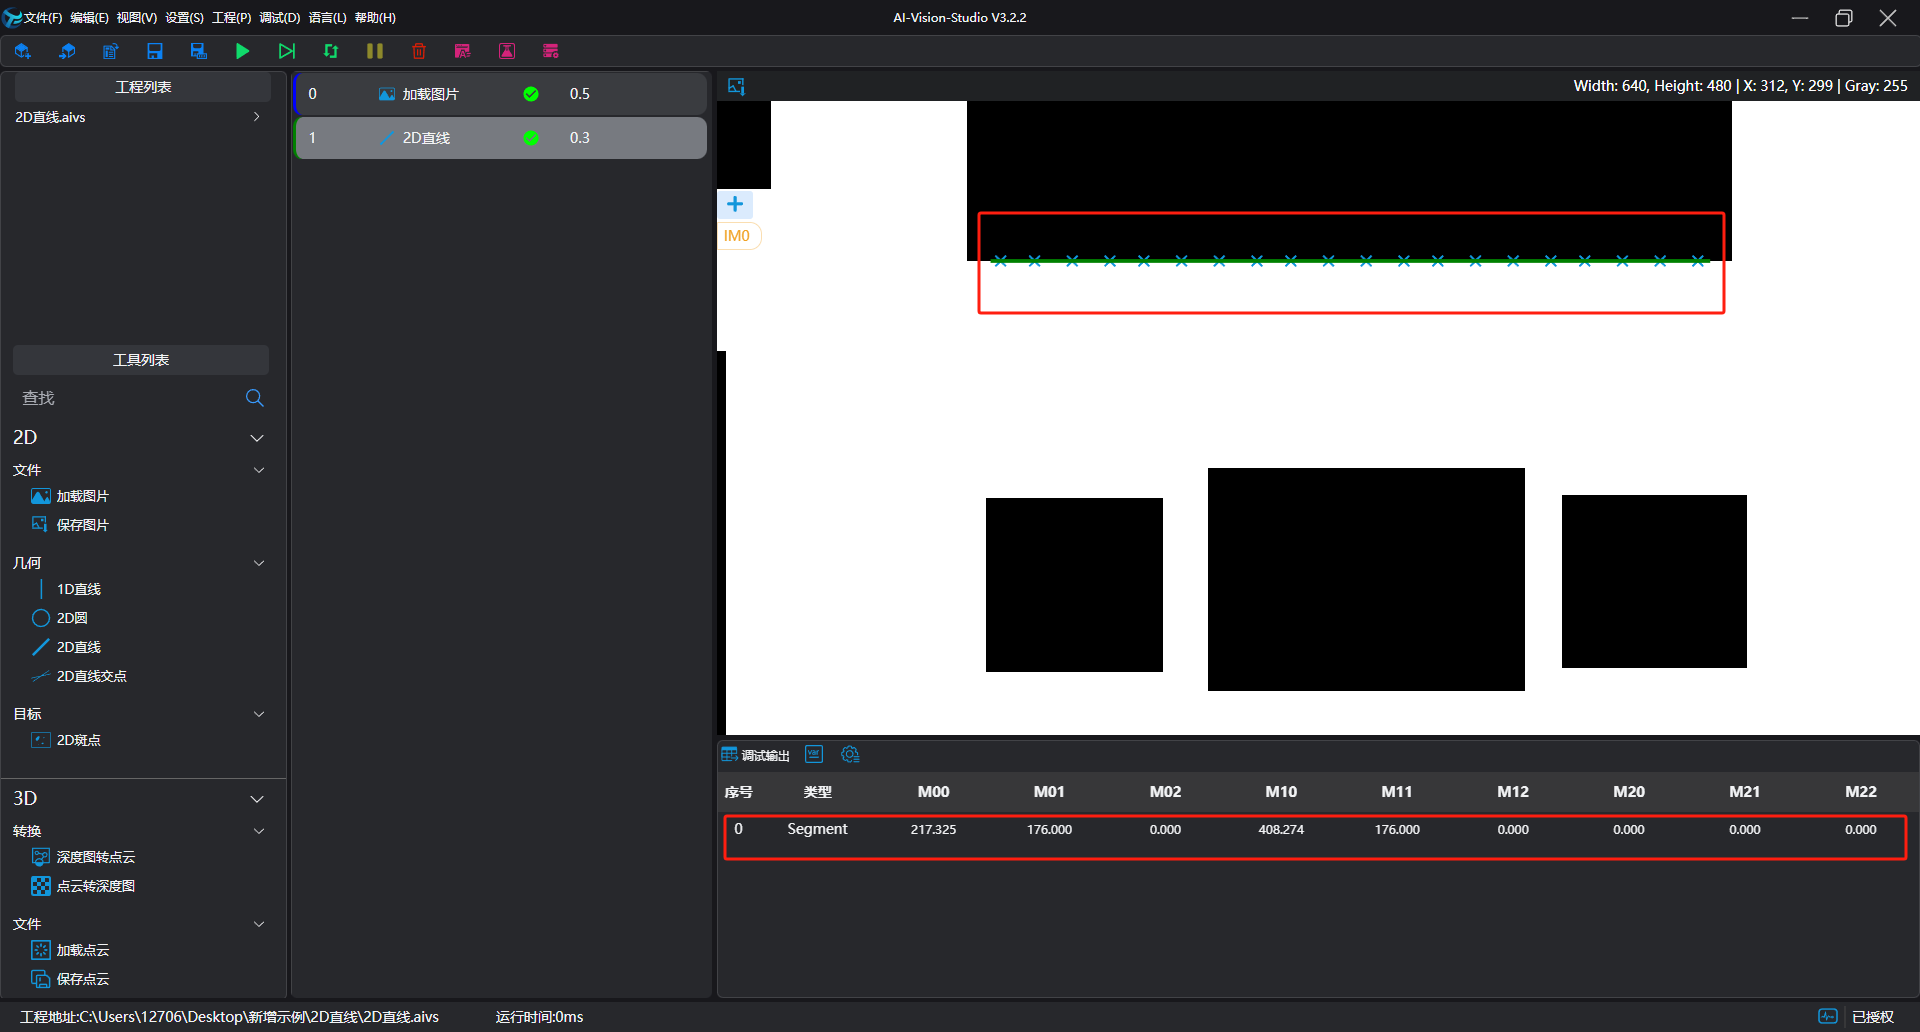Image resolution: width=1920 pixels, height=1032 pixels.
Task: Select the 保存图片 tool
Action: point(70,525)
